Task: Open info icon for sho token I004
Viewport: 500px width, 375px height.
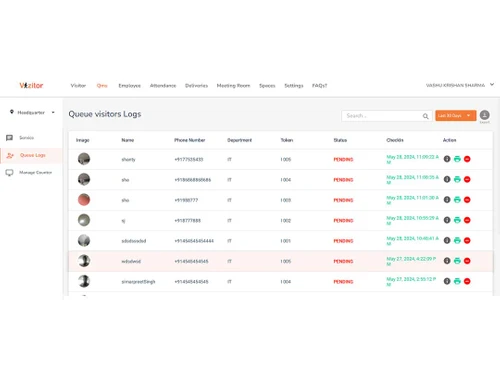Action: coord(447,179)
